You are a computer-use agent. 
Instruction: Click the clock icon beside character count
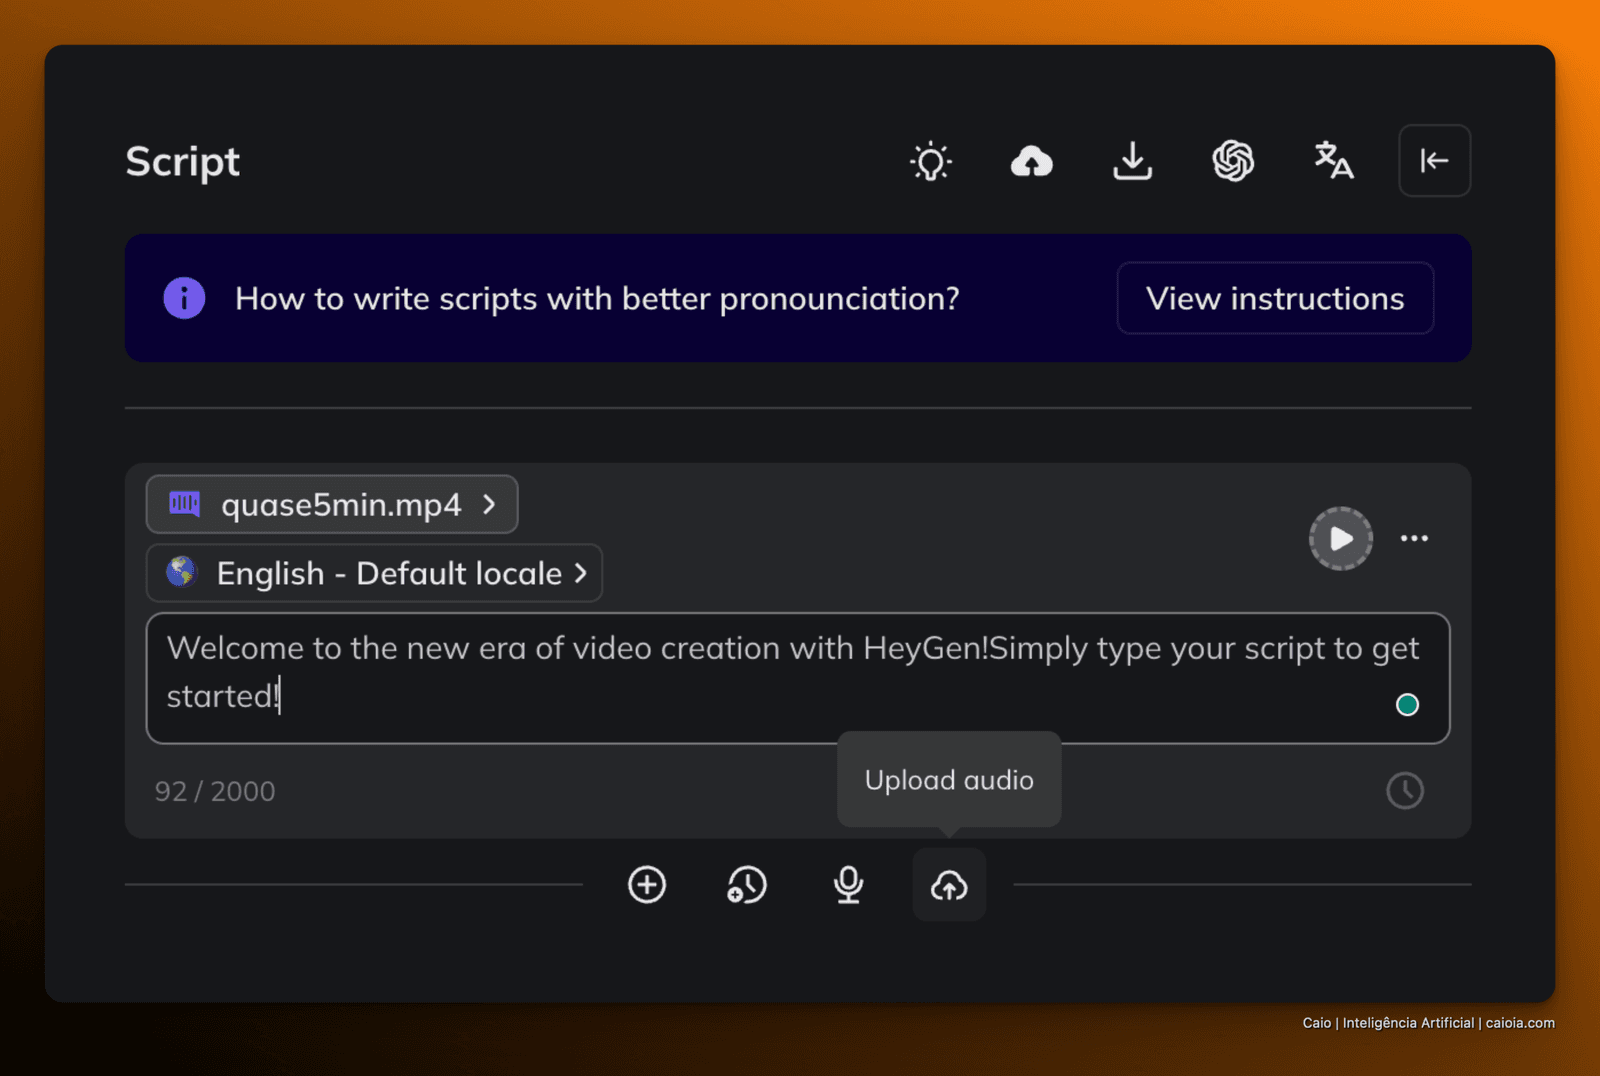1405,791
